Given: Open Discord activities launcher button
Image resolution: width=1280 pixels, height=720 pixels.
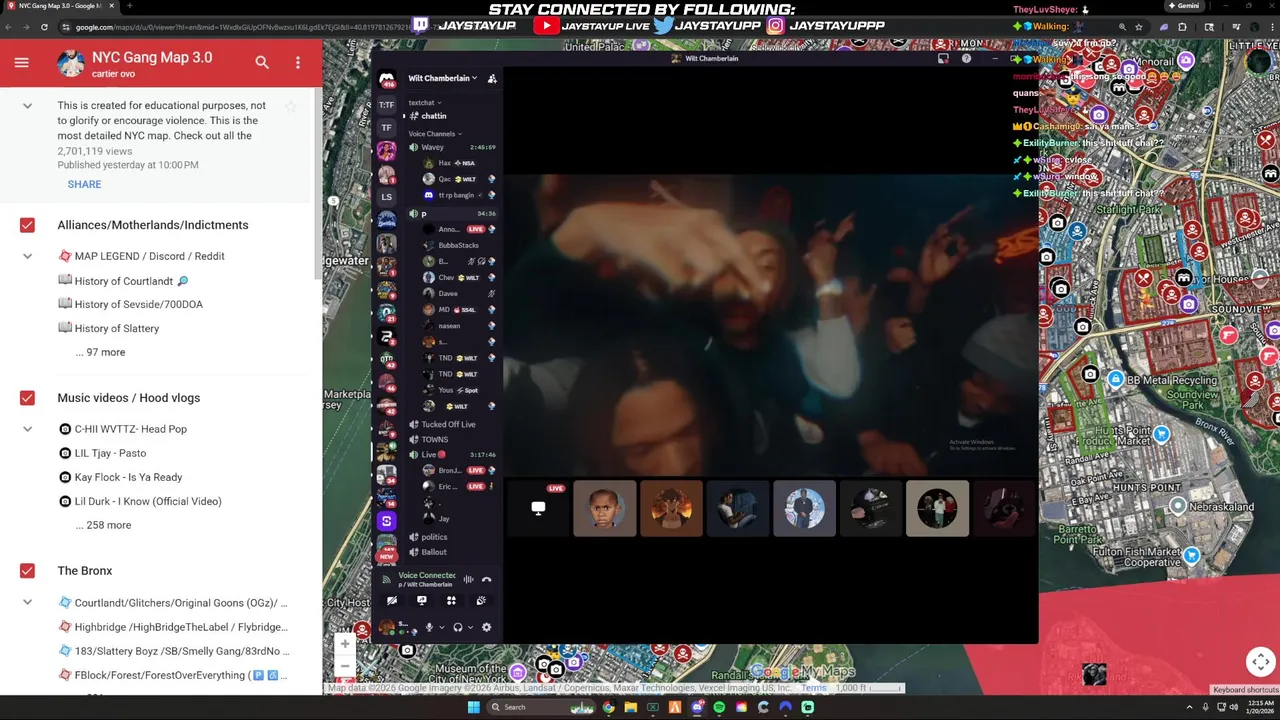Looking at the screenshot, I should (451, 601).
